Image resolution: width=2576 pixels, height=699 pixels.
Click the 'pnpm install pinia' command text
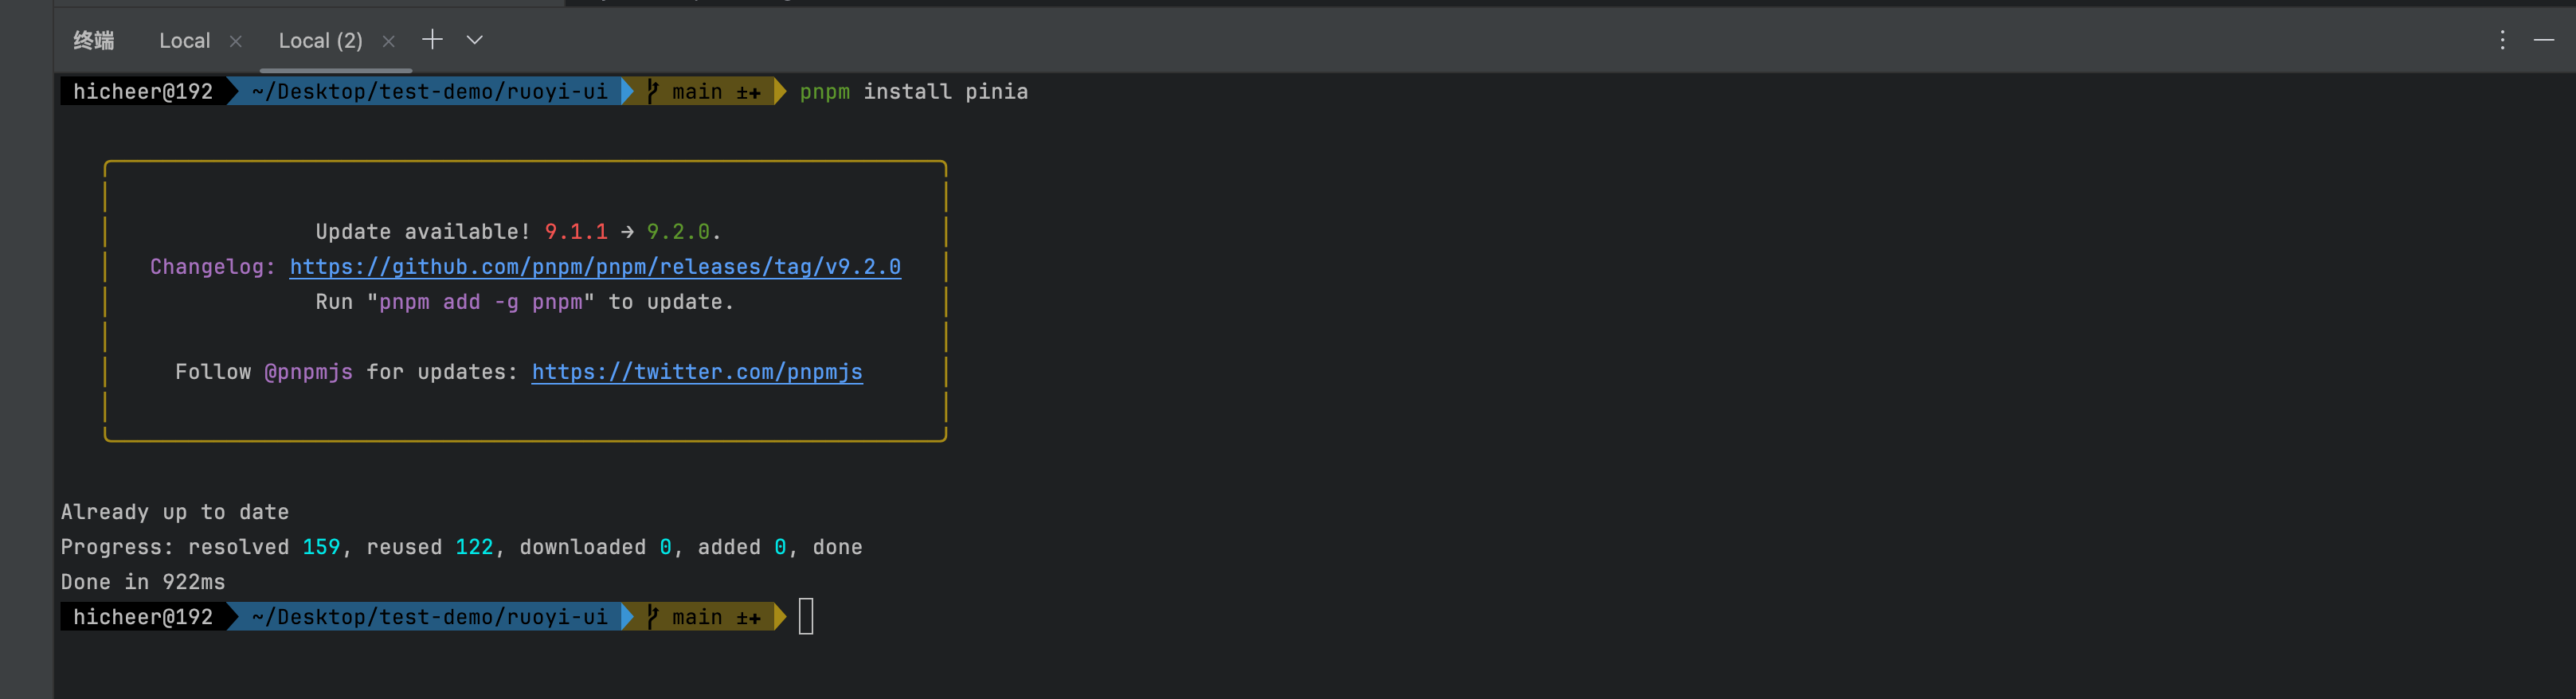coord(913,92)
